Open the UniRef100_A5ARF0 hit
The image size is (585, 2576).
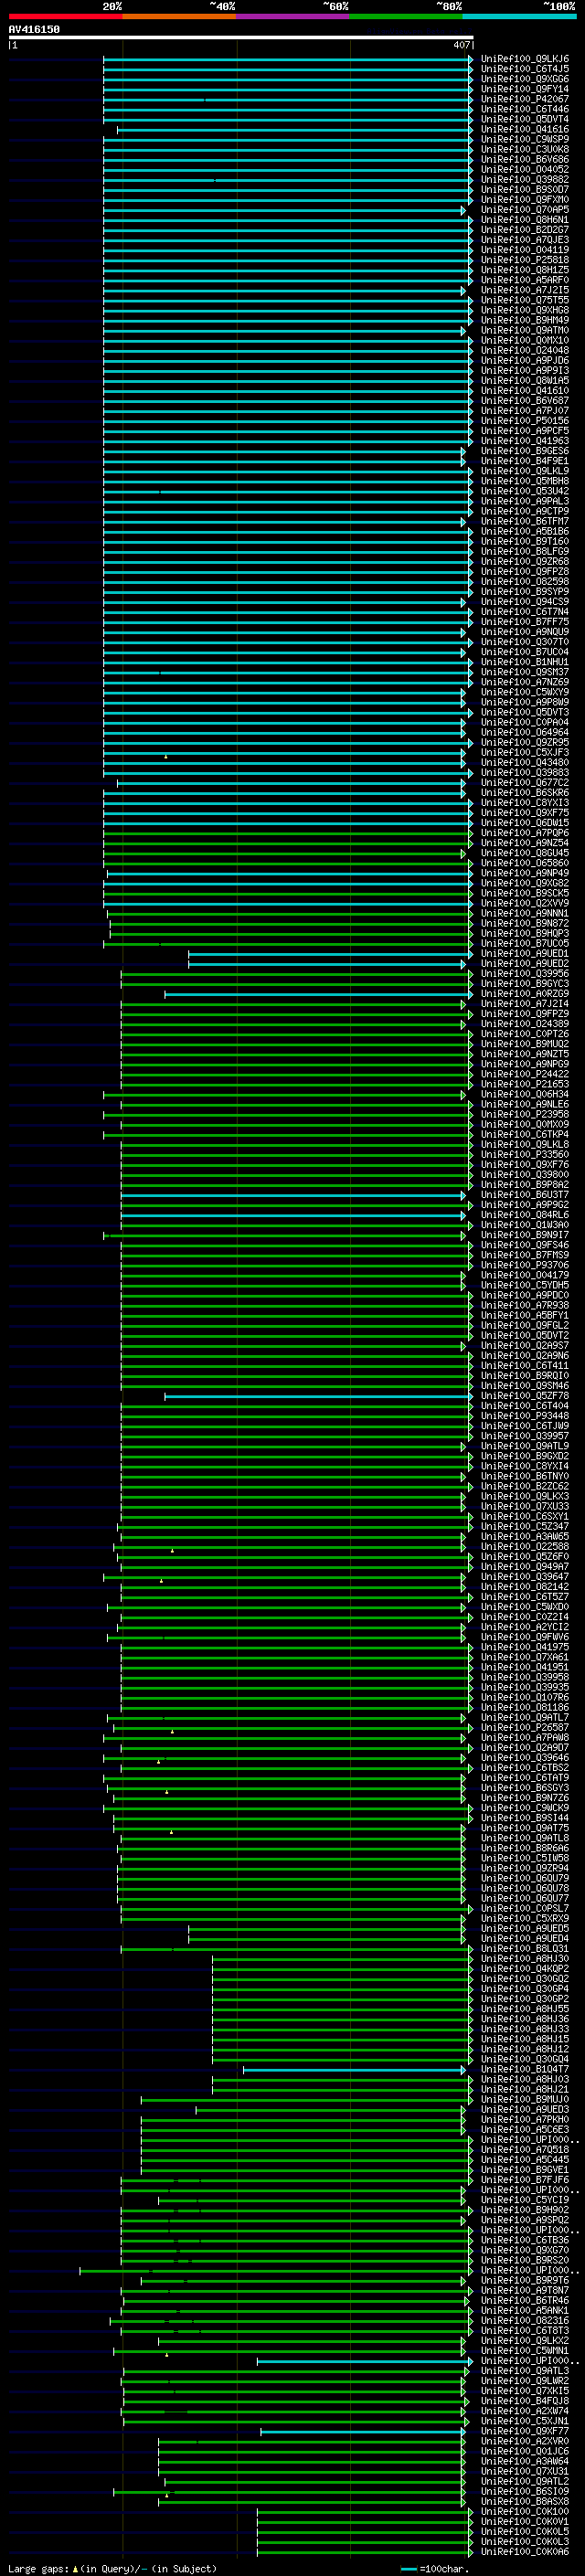524,280
